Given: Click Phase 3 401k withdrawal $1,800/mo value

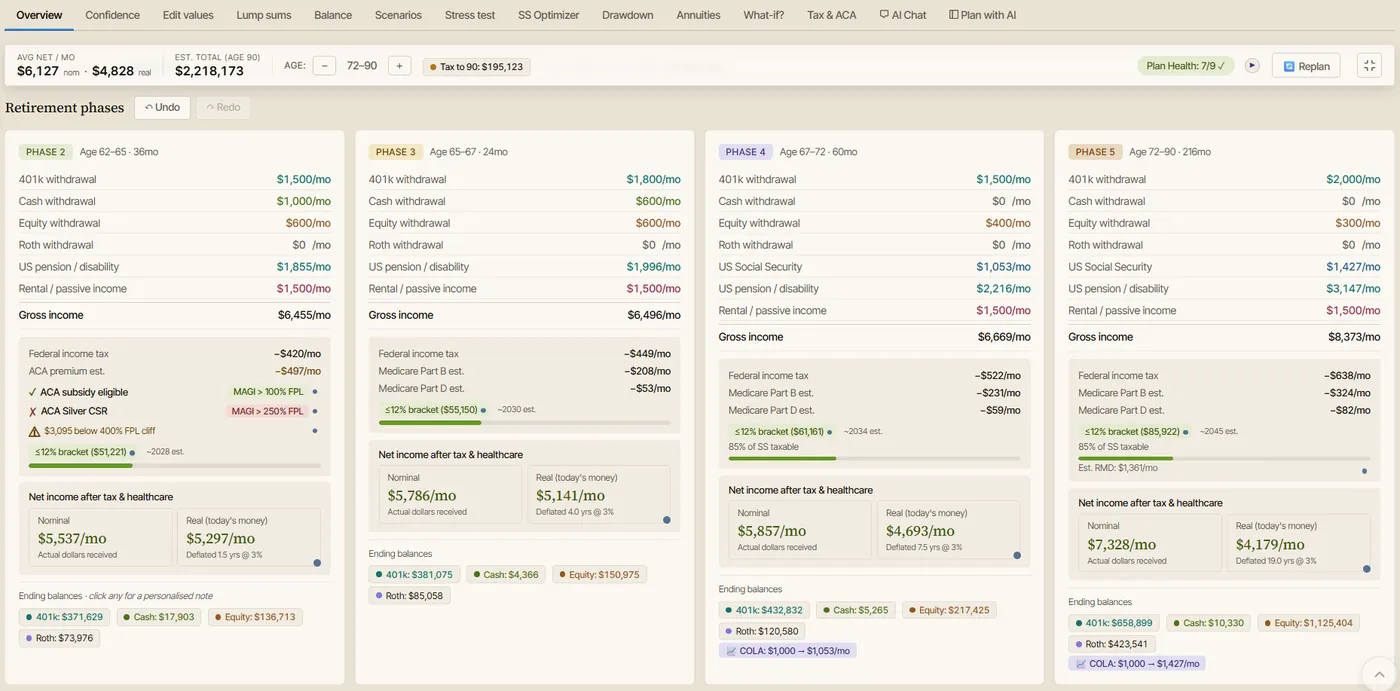Looking at the screenshot, I should 653,180.
